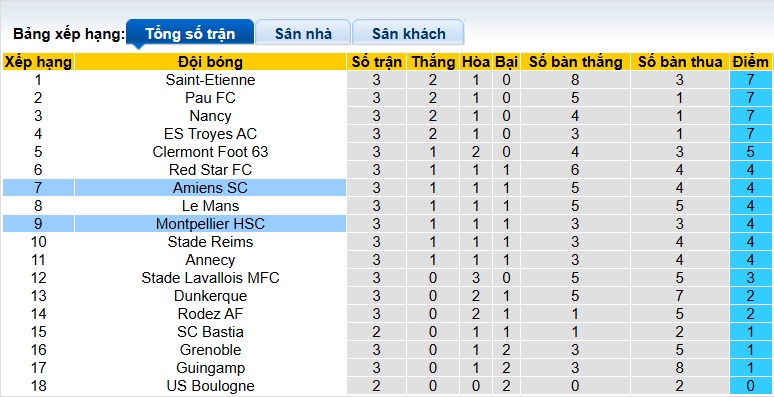This screenshot has width=774, height=397.
Task: Click the Montpellier HSC team name
Action: pos(210,224)
